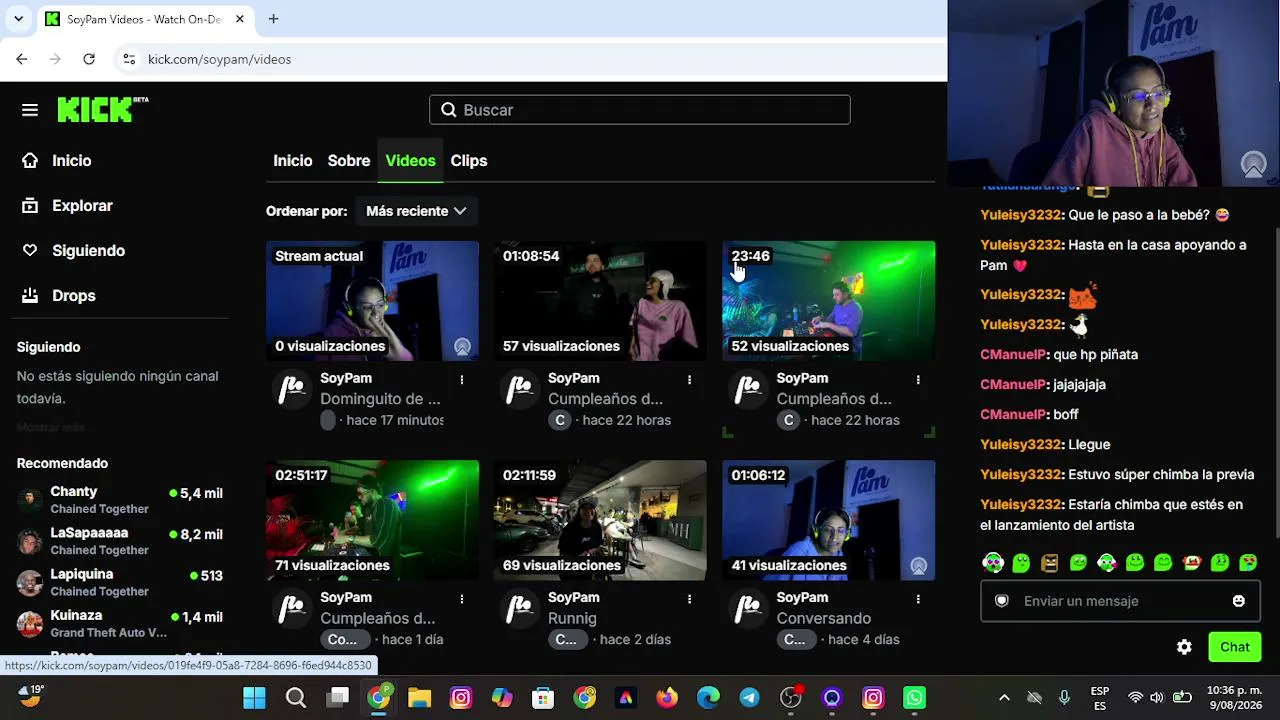Viewport: 1280px width, 720px height.
Task: Open the Runnig video title
Action: (572, 618)
